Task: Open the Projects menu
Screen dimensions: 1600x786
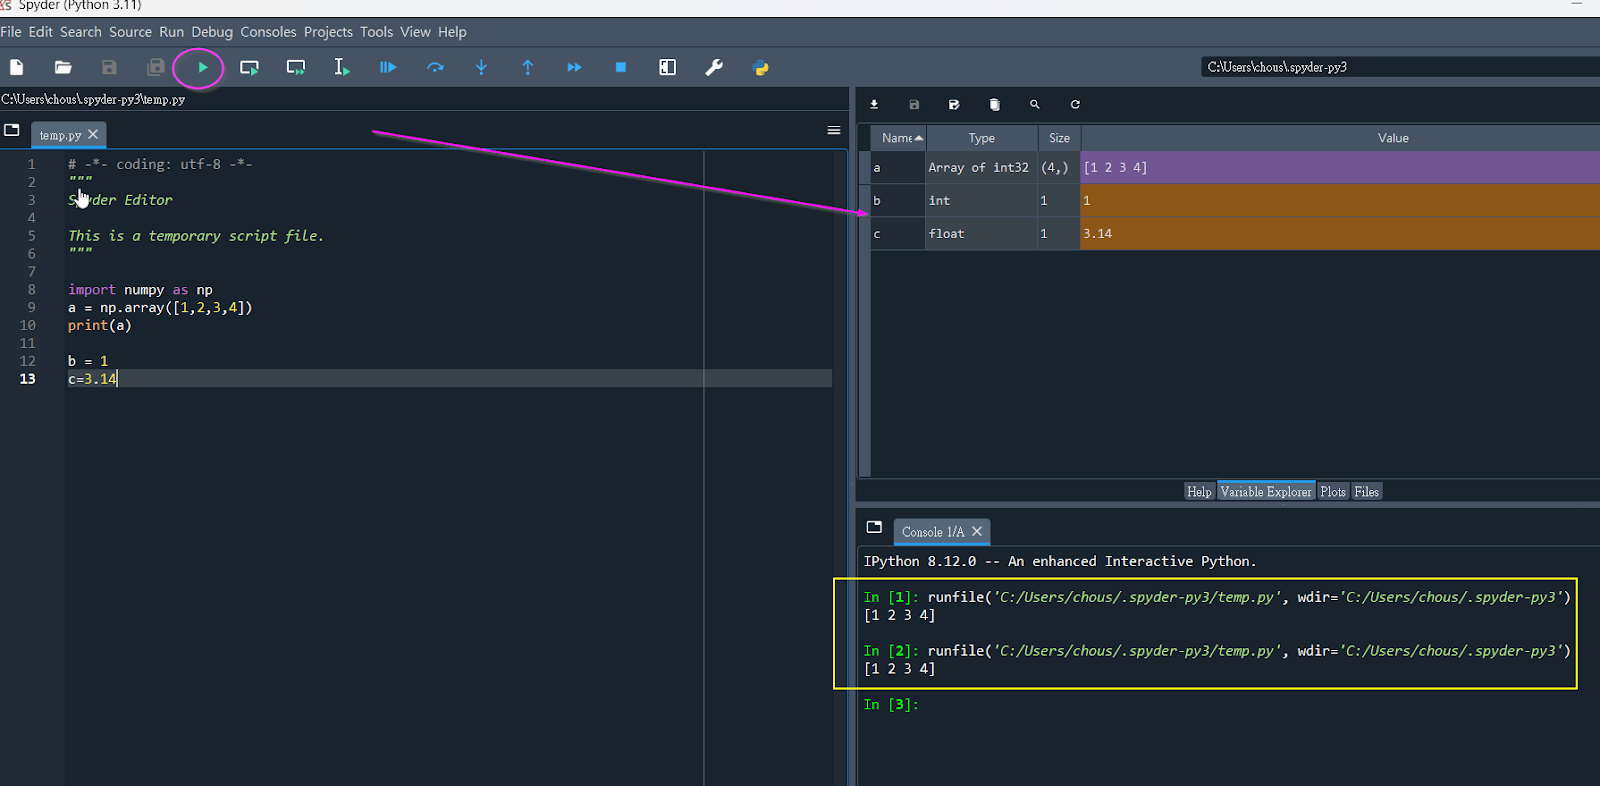Action: [328, 32]
